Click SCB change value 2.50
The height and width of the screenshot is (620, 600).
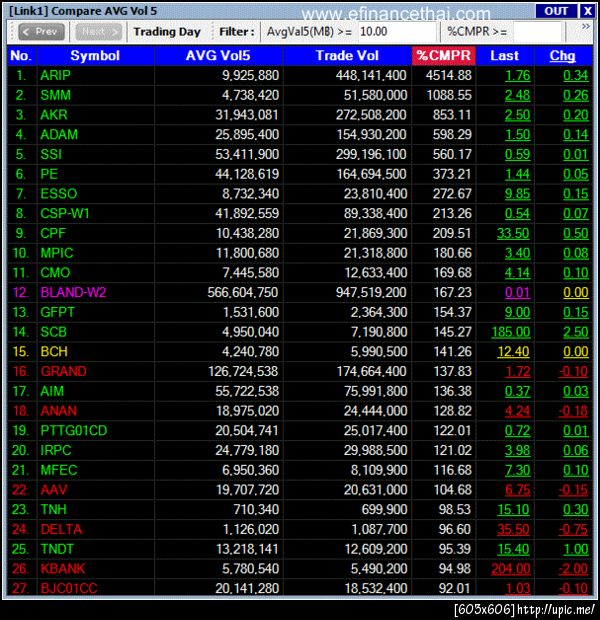(576, 332)
